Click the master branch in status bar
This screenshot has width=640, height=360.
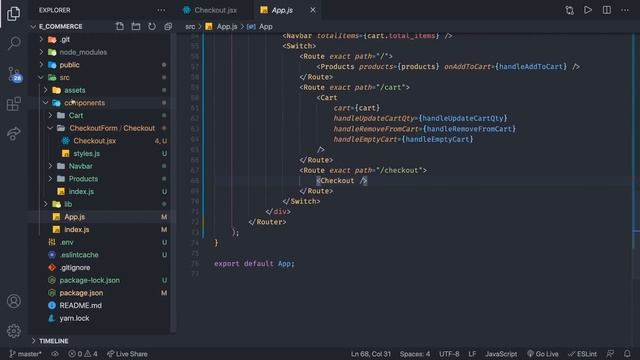pos(25,353)
